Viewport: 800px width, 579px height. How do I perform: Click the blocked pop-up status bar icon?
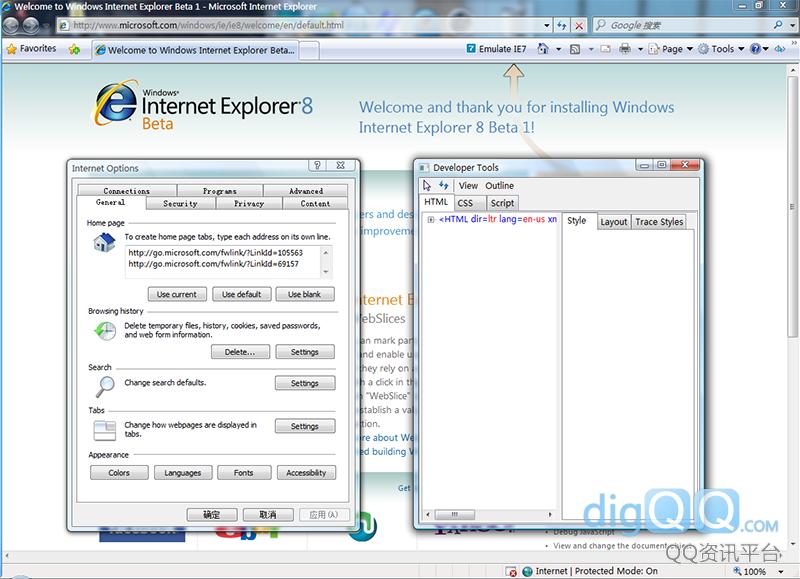[x=511, y=571]
